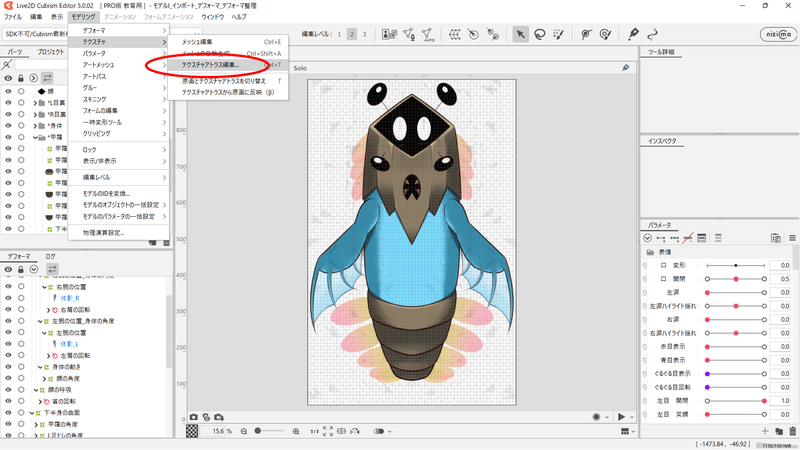Expand the *R目裏 folder
This screenshot has width=800, height=450.
click(x=35, y=114)
